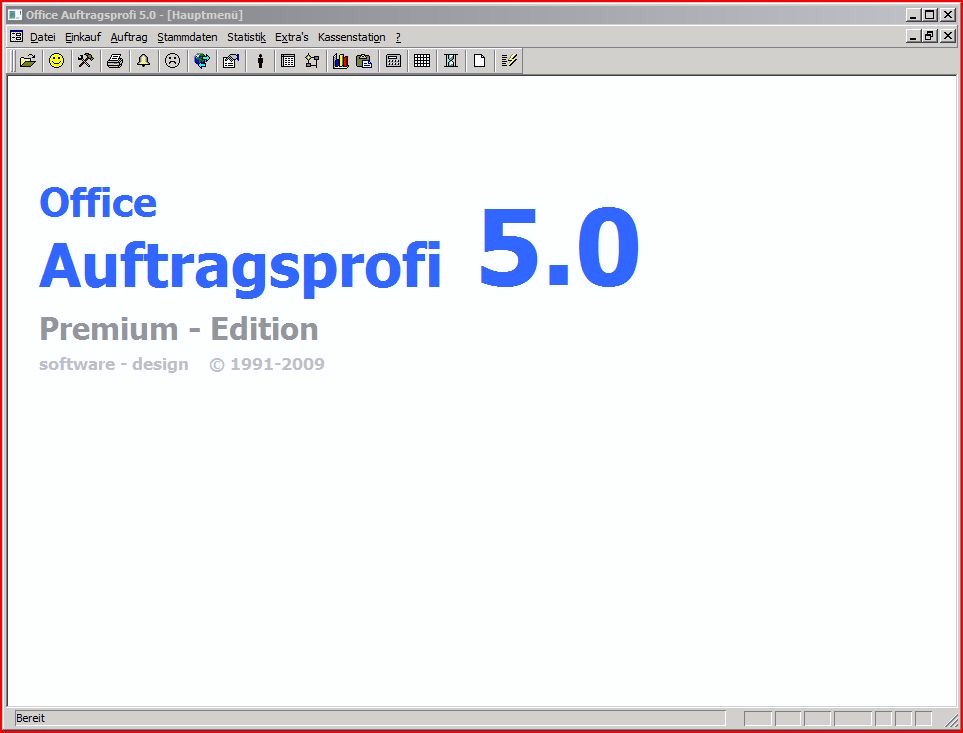Click the sad face toolbar icon
Screen dimensions: 963x733
point(172,61)
